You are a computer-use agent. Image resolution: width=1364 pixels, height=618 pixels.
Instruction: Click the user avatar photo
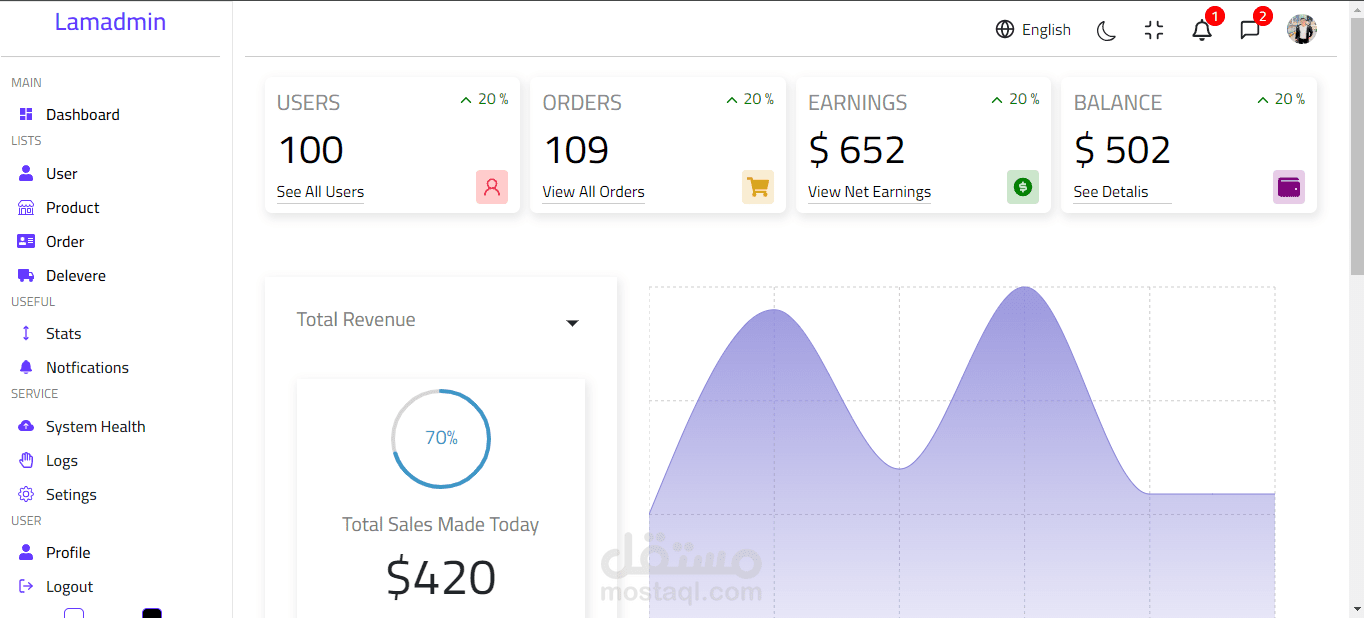pyautogui.click(x=1301, y=29)
